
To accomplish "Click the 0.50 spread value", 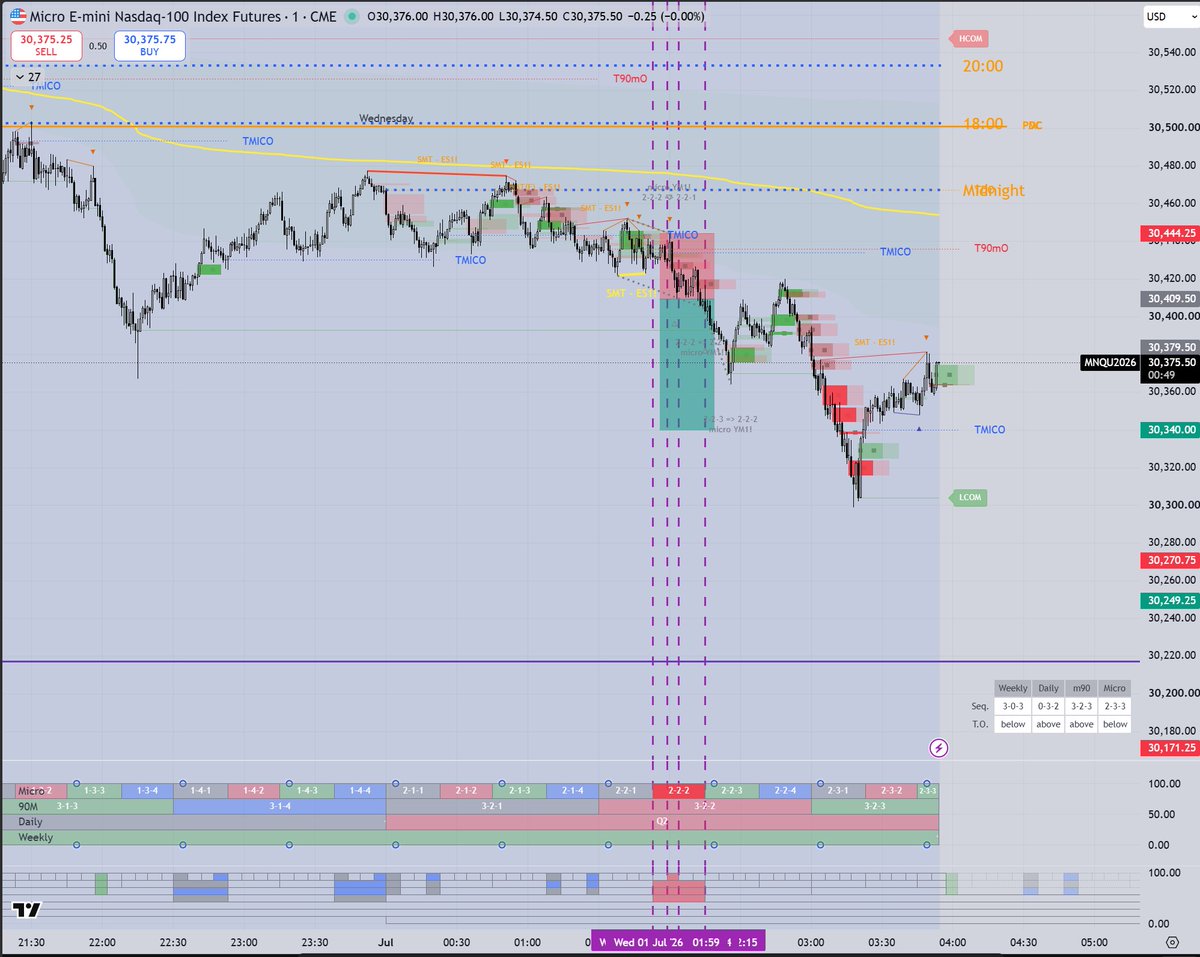I will [x=97, y=45].
